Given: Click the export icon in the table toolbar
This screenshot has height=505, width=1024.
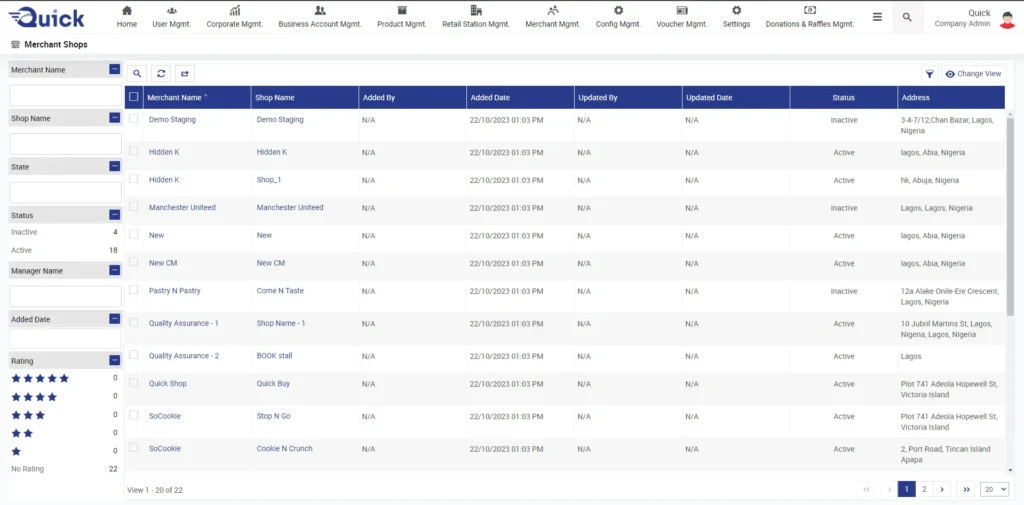Looking at the screenshot, I should [185, 73].
